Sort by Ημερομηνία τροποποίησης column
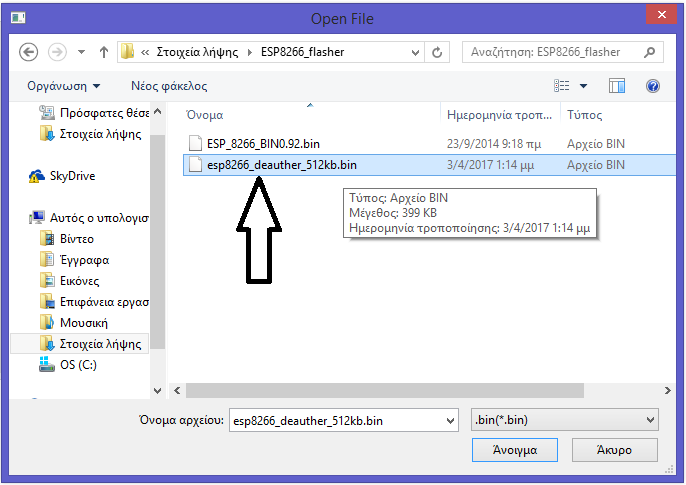The width and height of the screenshot is (686, 485). 499,115
